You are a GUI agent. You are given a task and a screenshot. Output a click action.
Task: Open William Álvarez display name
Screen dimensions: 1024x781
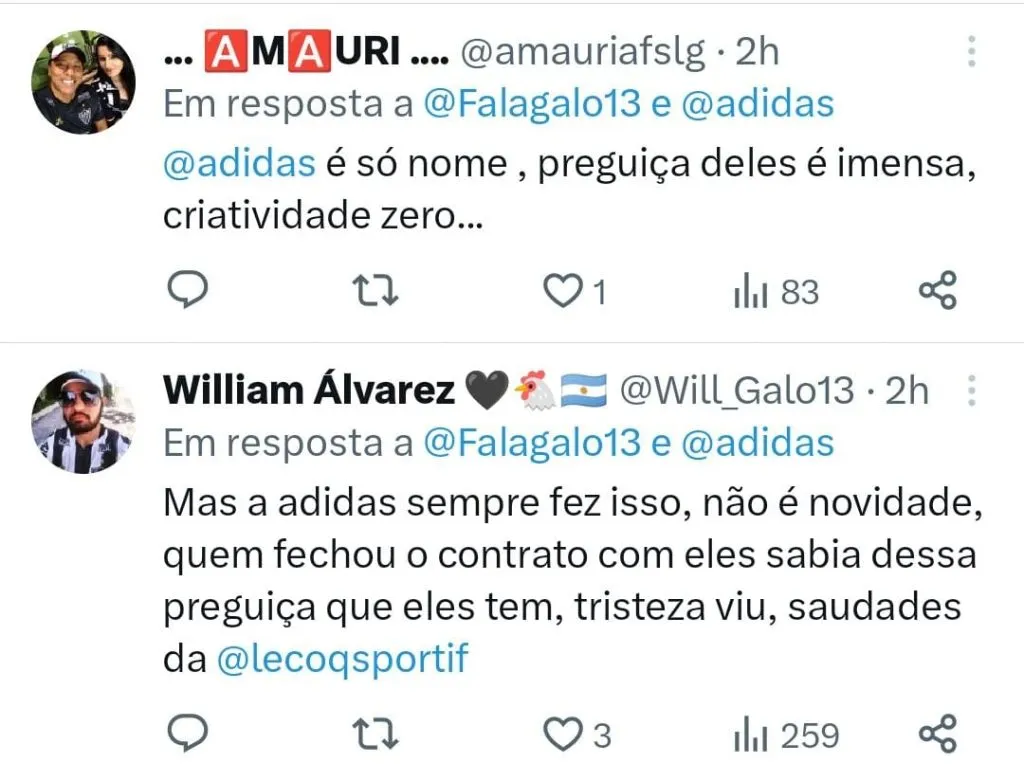pyautogui.click(x=309, y=390)
